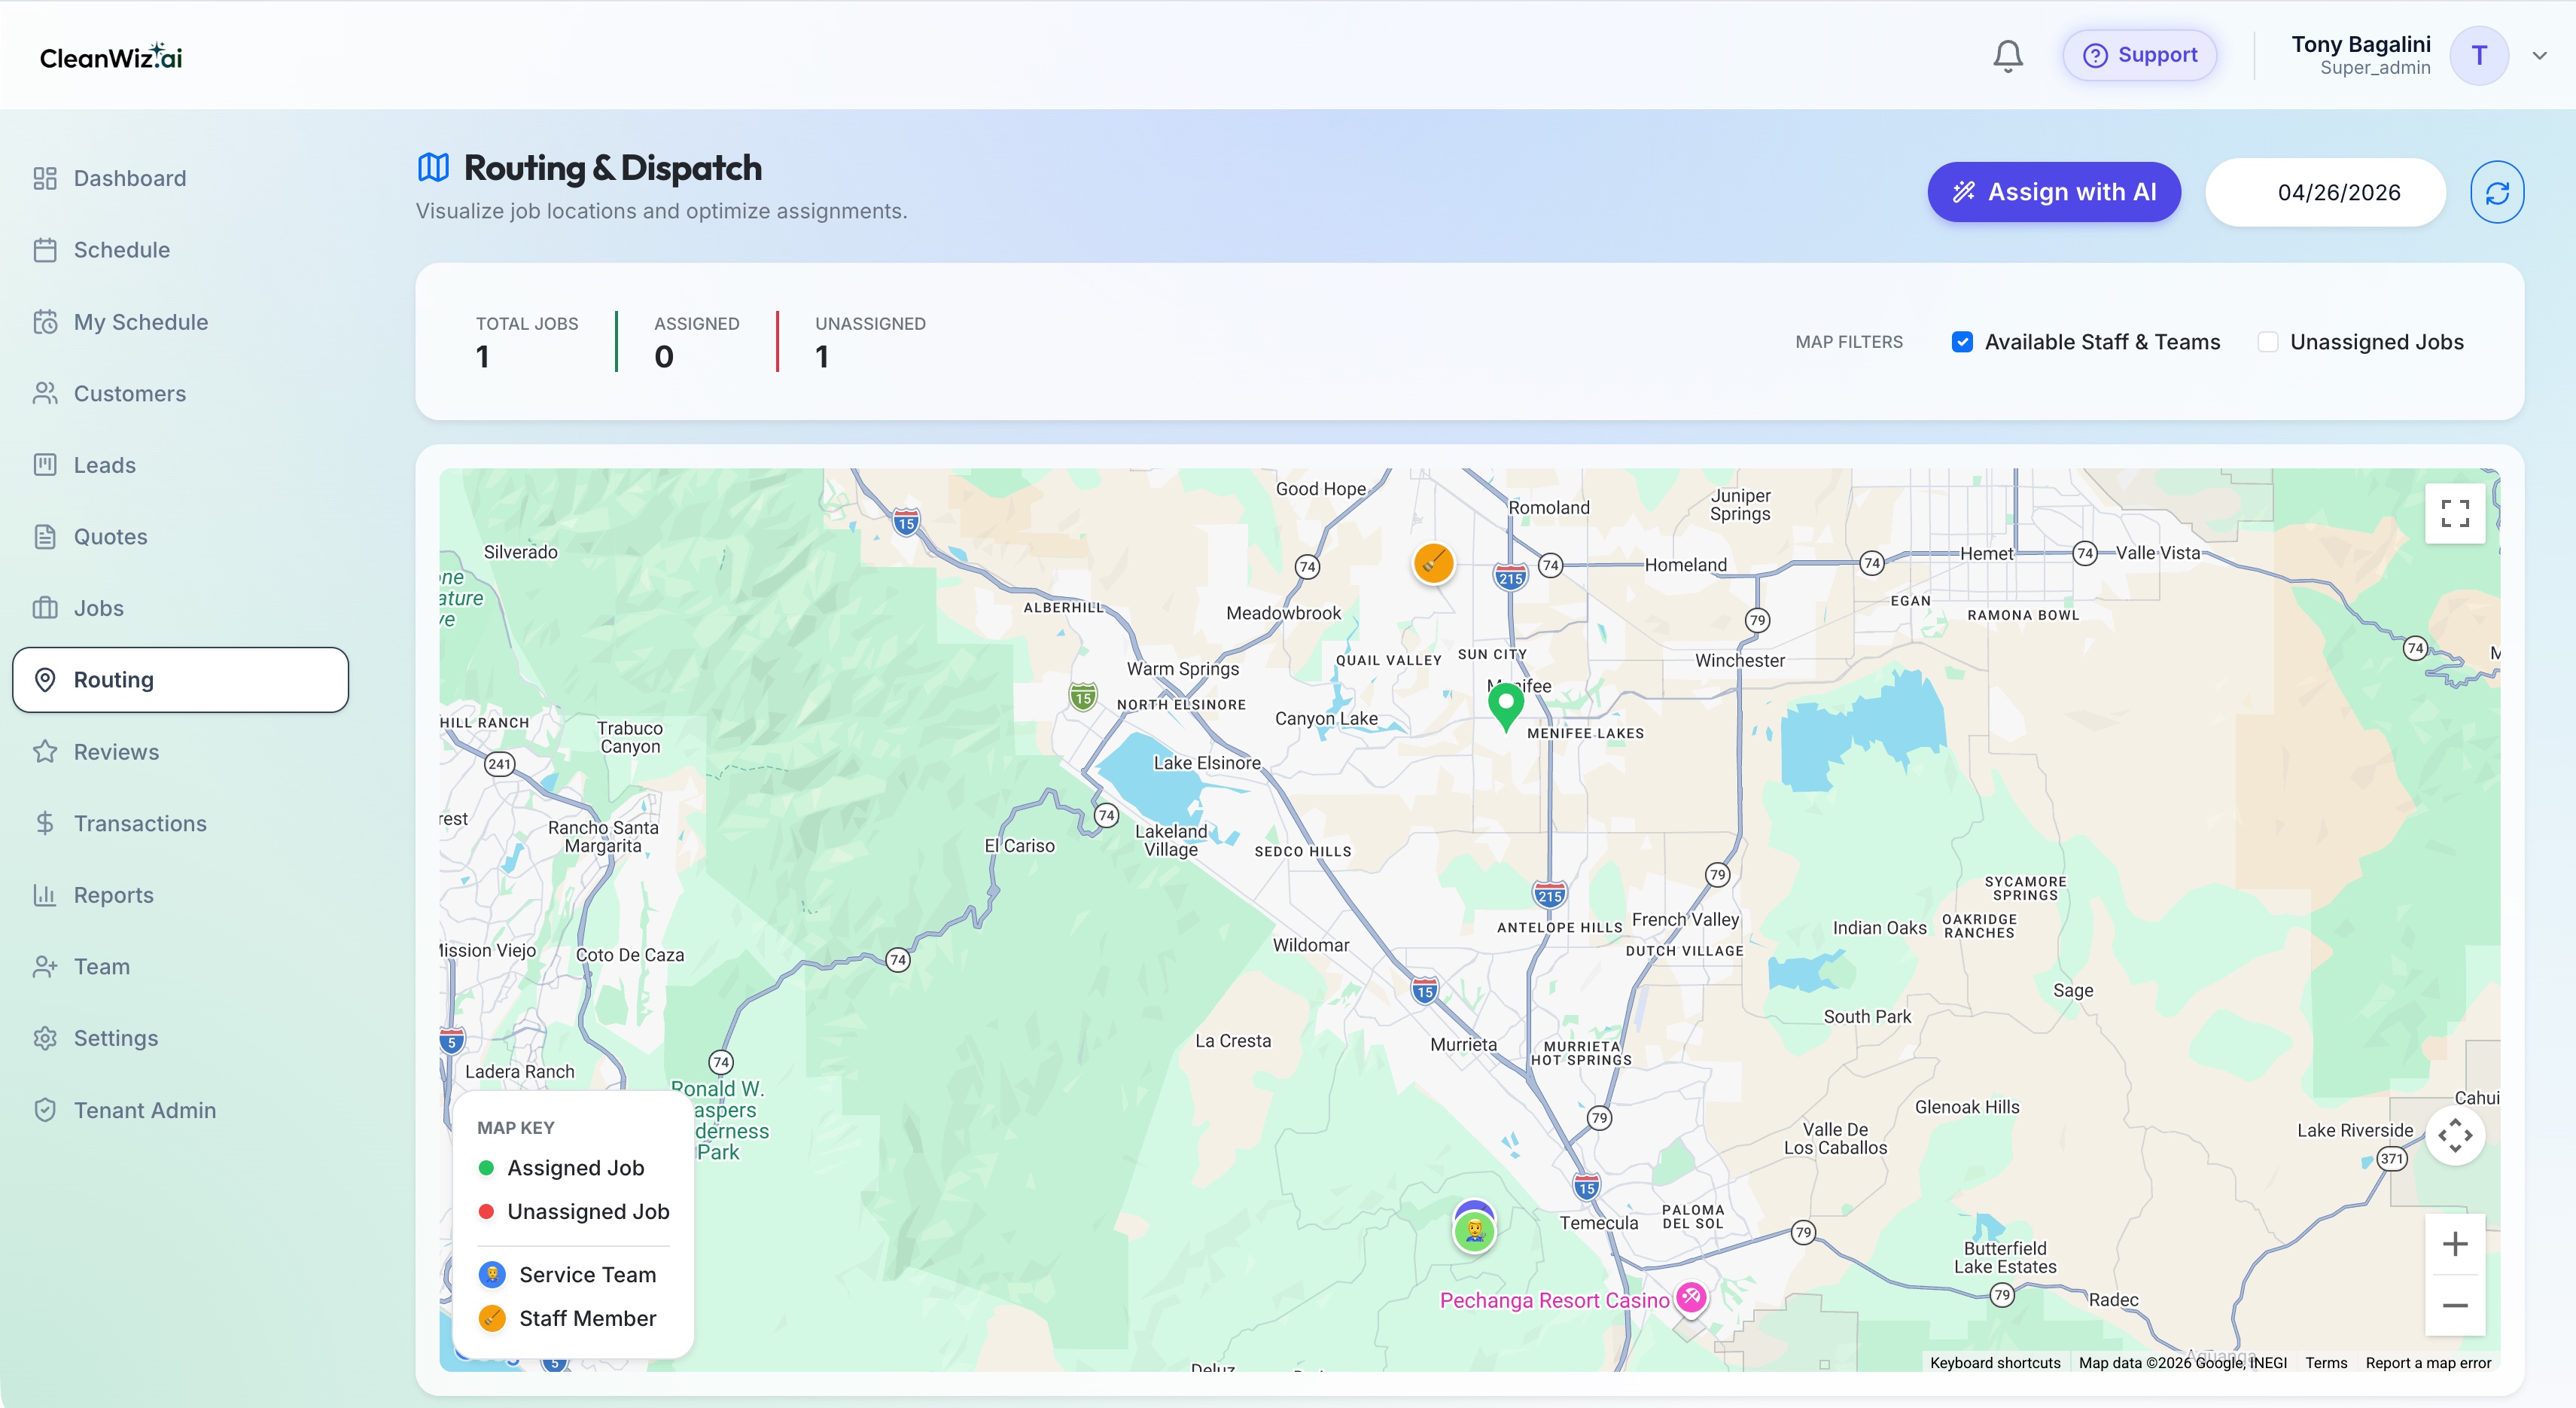Click the Support button
The width and height of the screenshot is (2576, 1408).
[x=2139, y=55]
